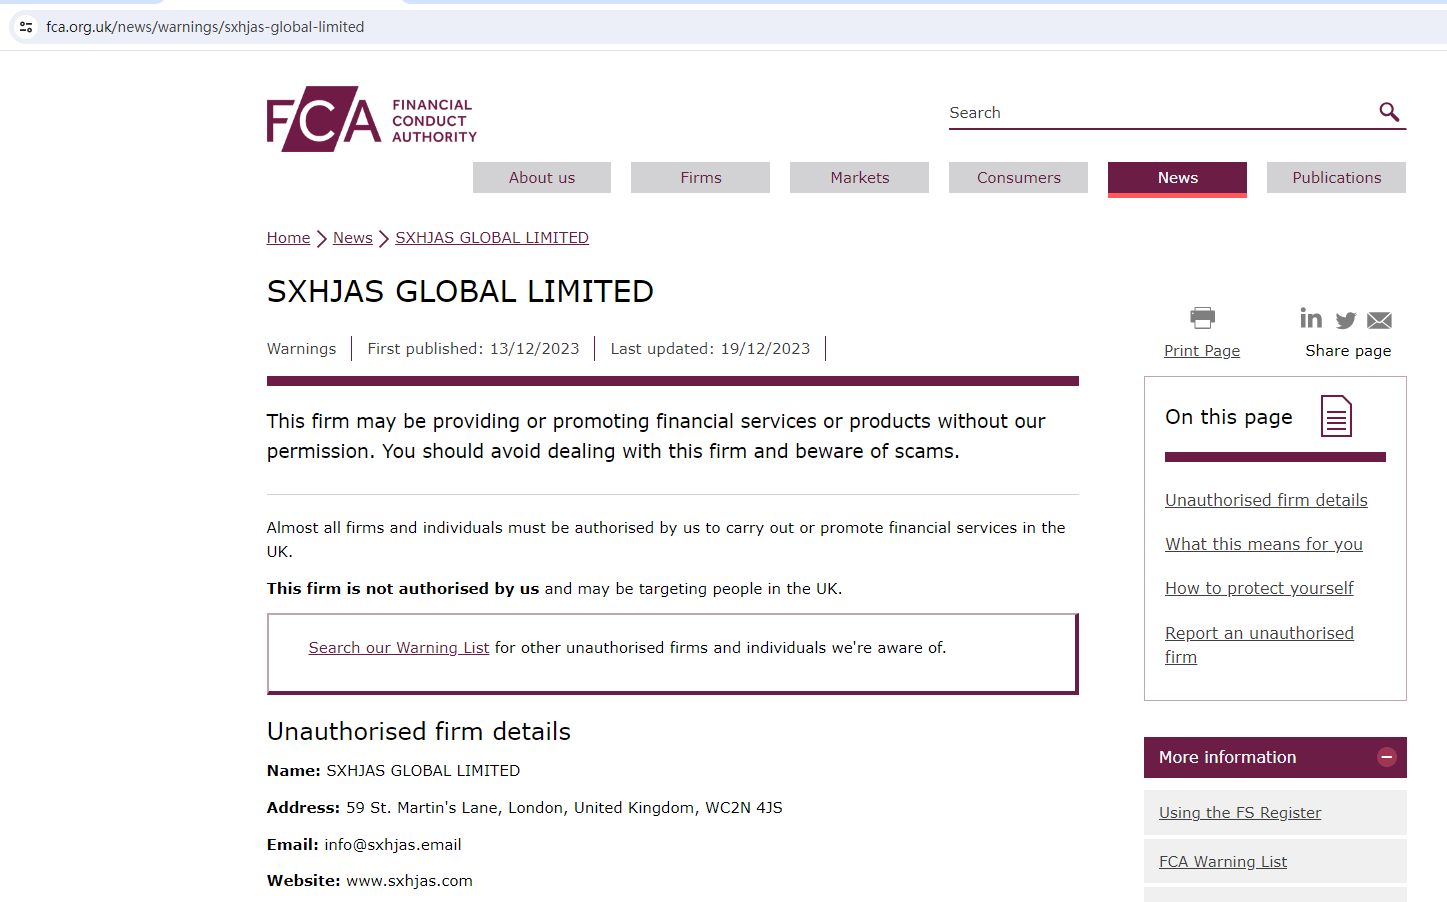Open the Consumers menu tab

coord(1018,178)
